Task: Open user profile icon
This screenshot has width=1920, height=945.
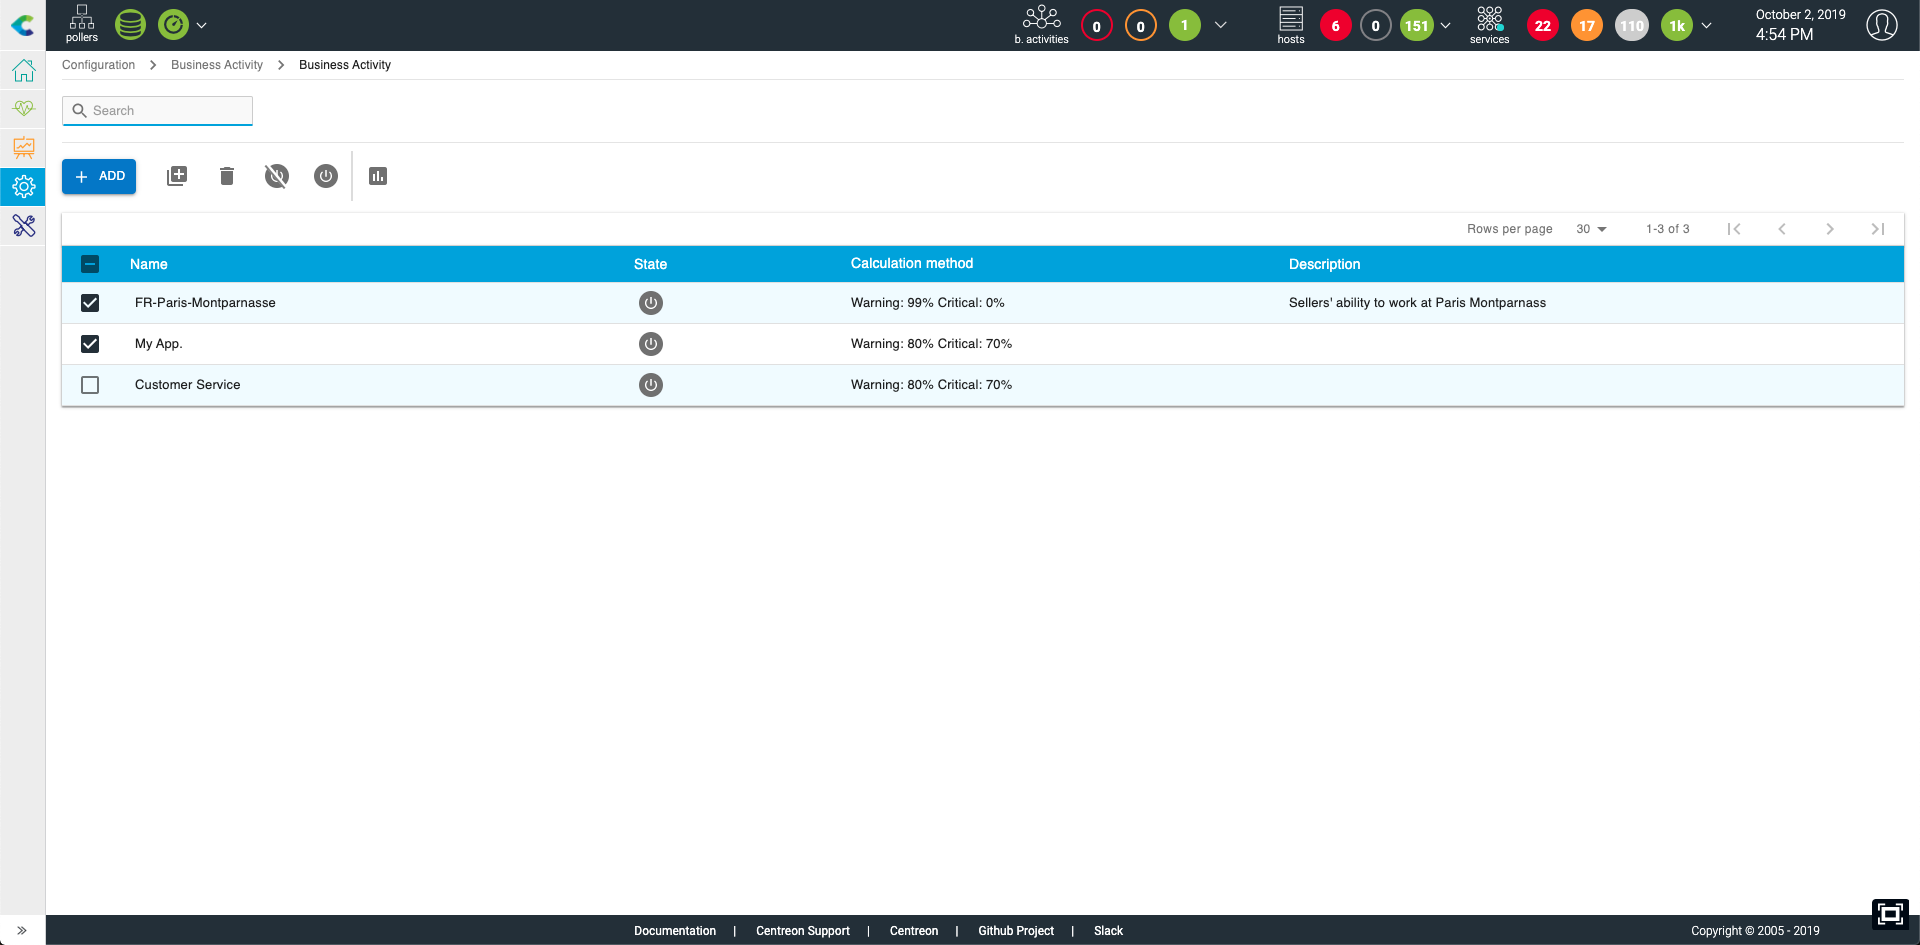Action: pyautogui.click(x=1881, y=25)
